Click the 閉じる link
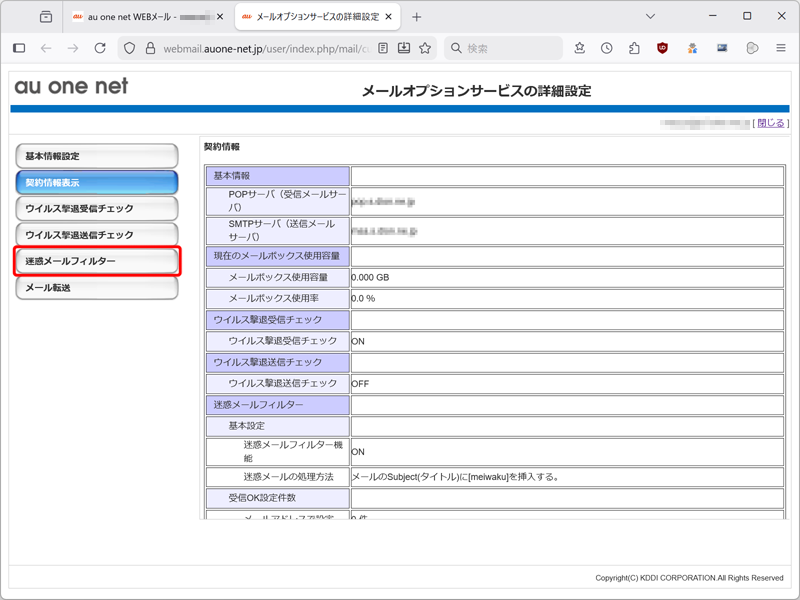This screenshot has height=600, width=800. [770, 123]
